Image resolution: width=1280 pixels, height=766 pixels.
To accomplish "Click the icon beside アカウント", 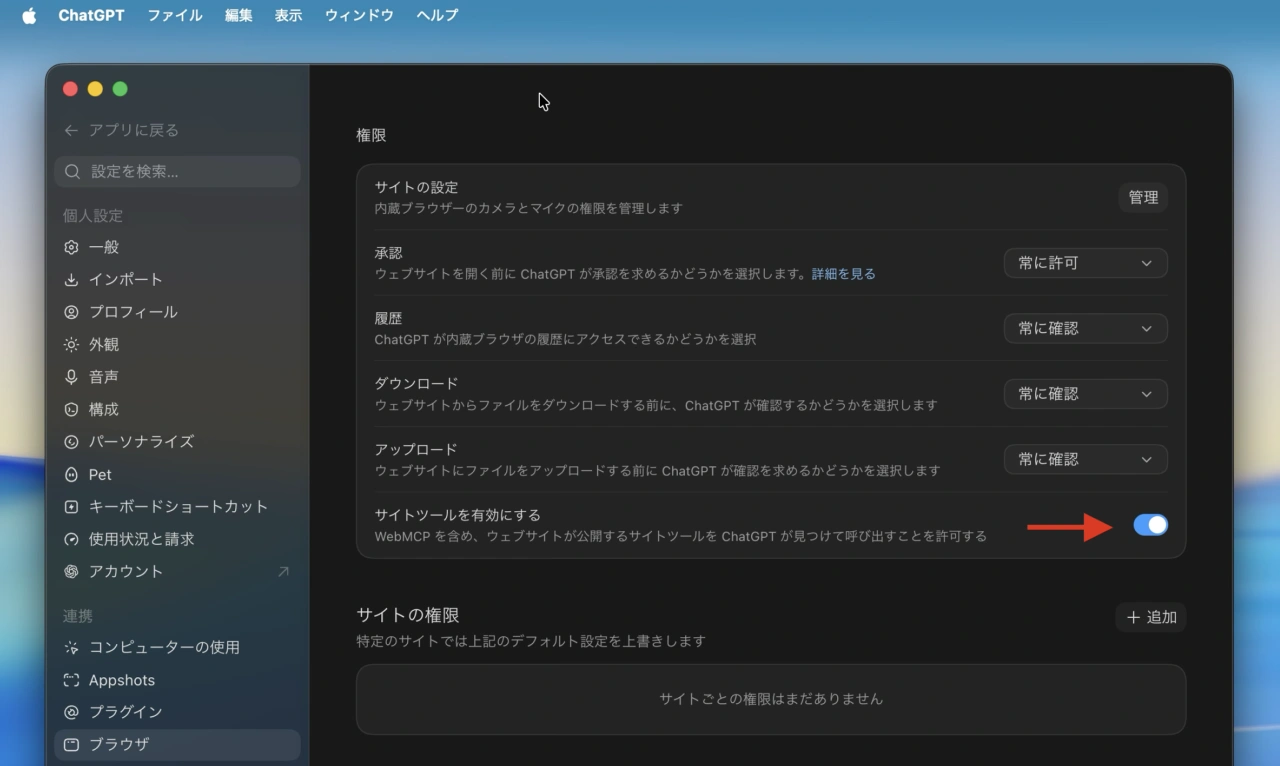I will coord(71,571).
